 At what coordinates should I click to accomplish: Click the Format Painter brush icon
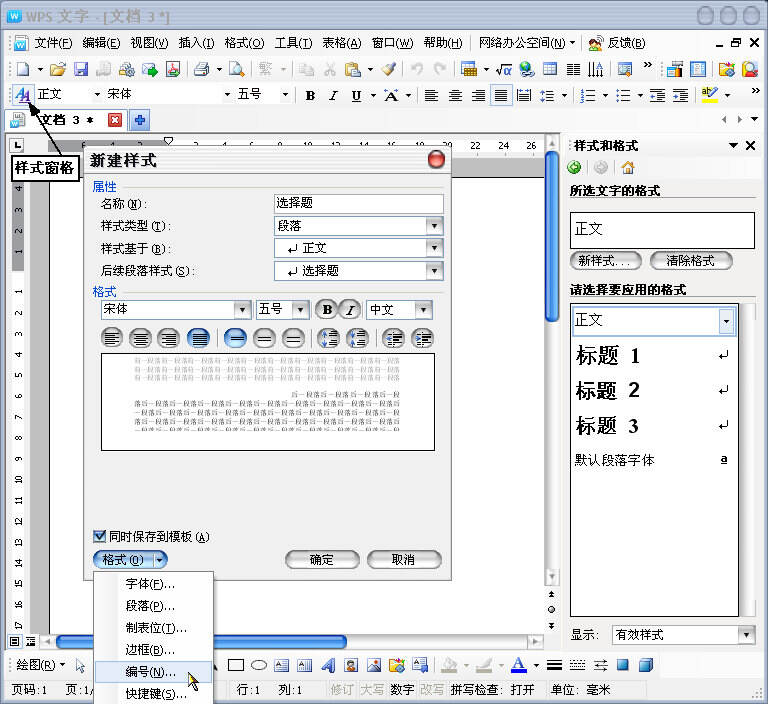[389, 69]
